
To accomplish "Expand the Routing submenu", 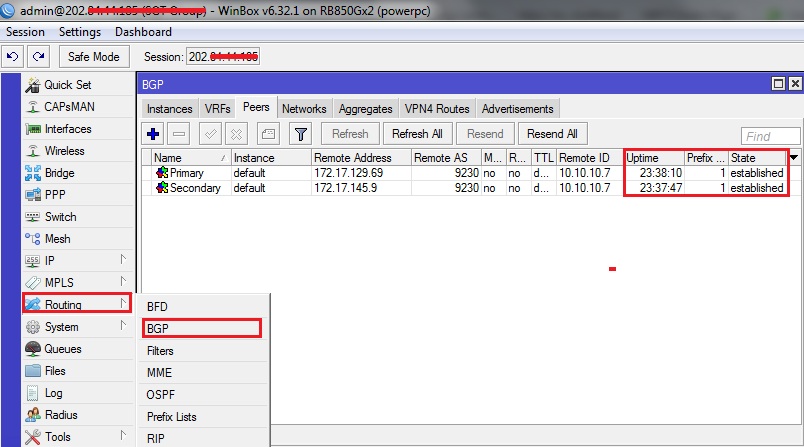I will [78, 304].
